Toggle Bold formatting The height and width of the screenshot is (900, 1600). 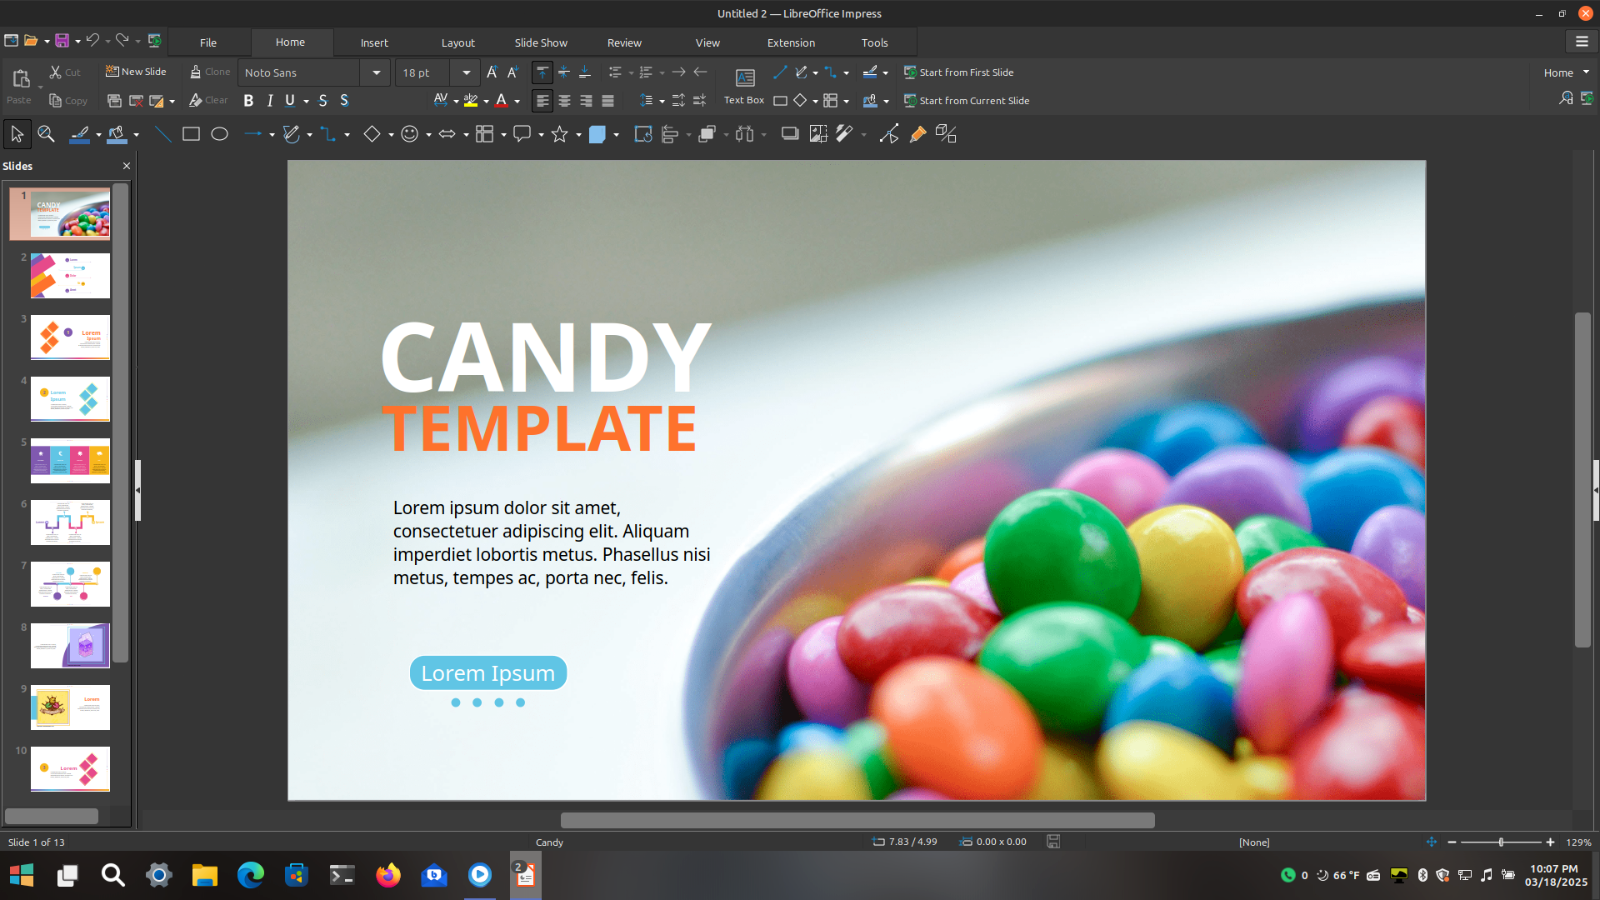point(248,101)
